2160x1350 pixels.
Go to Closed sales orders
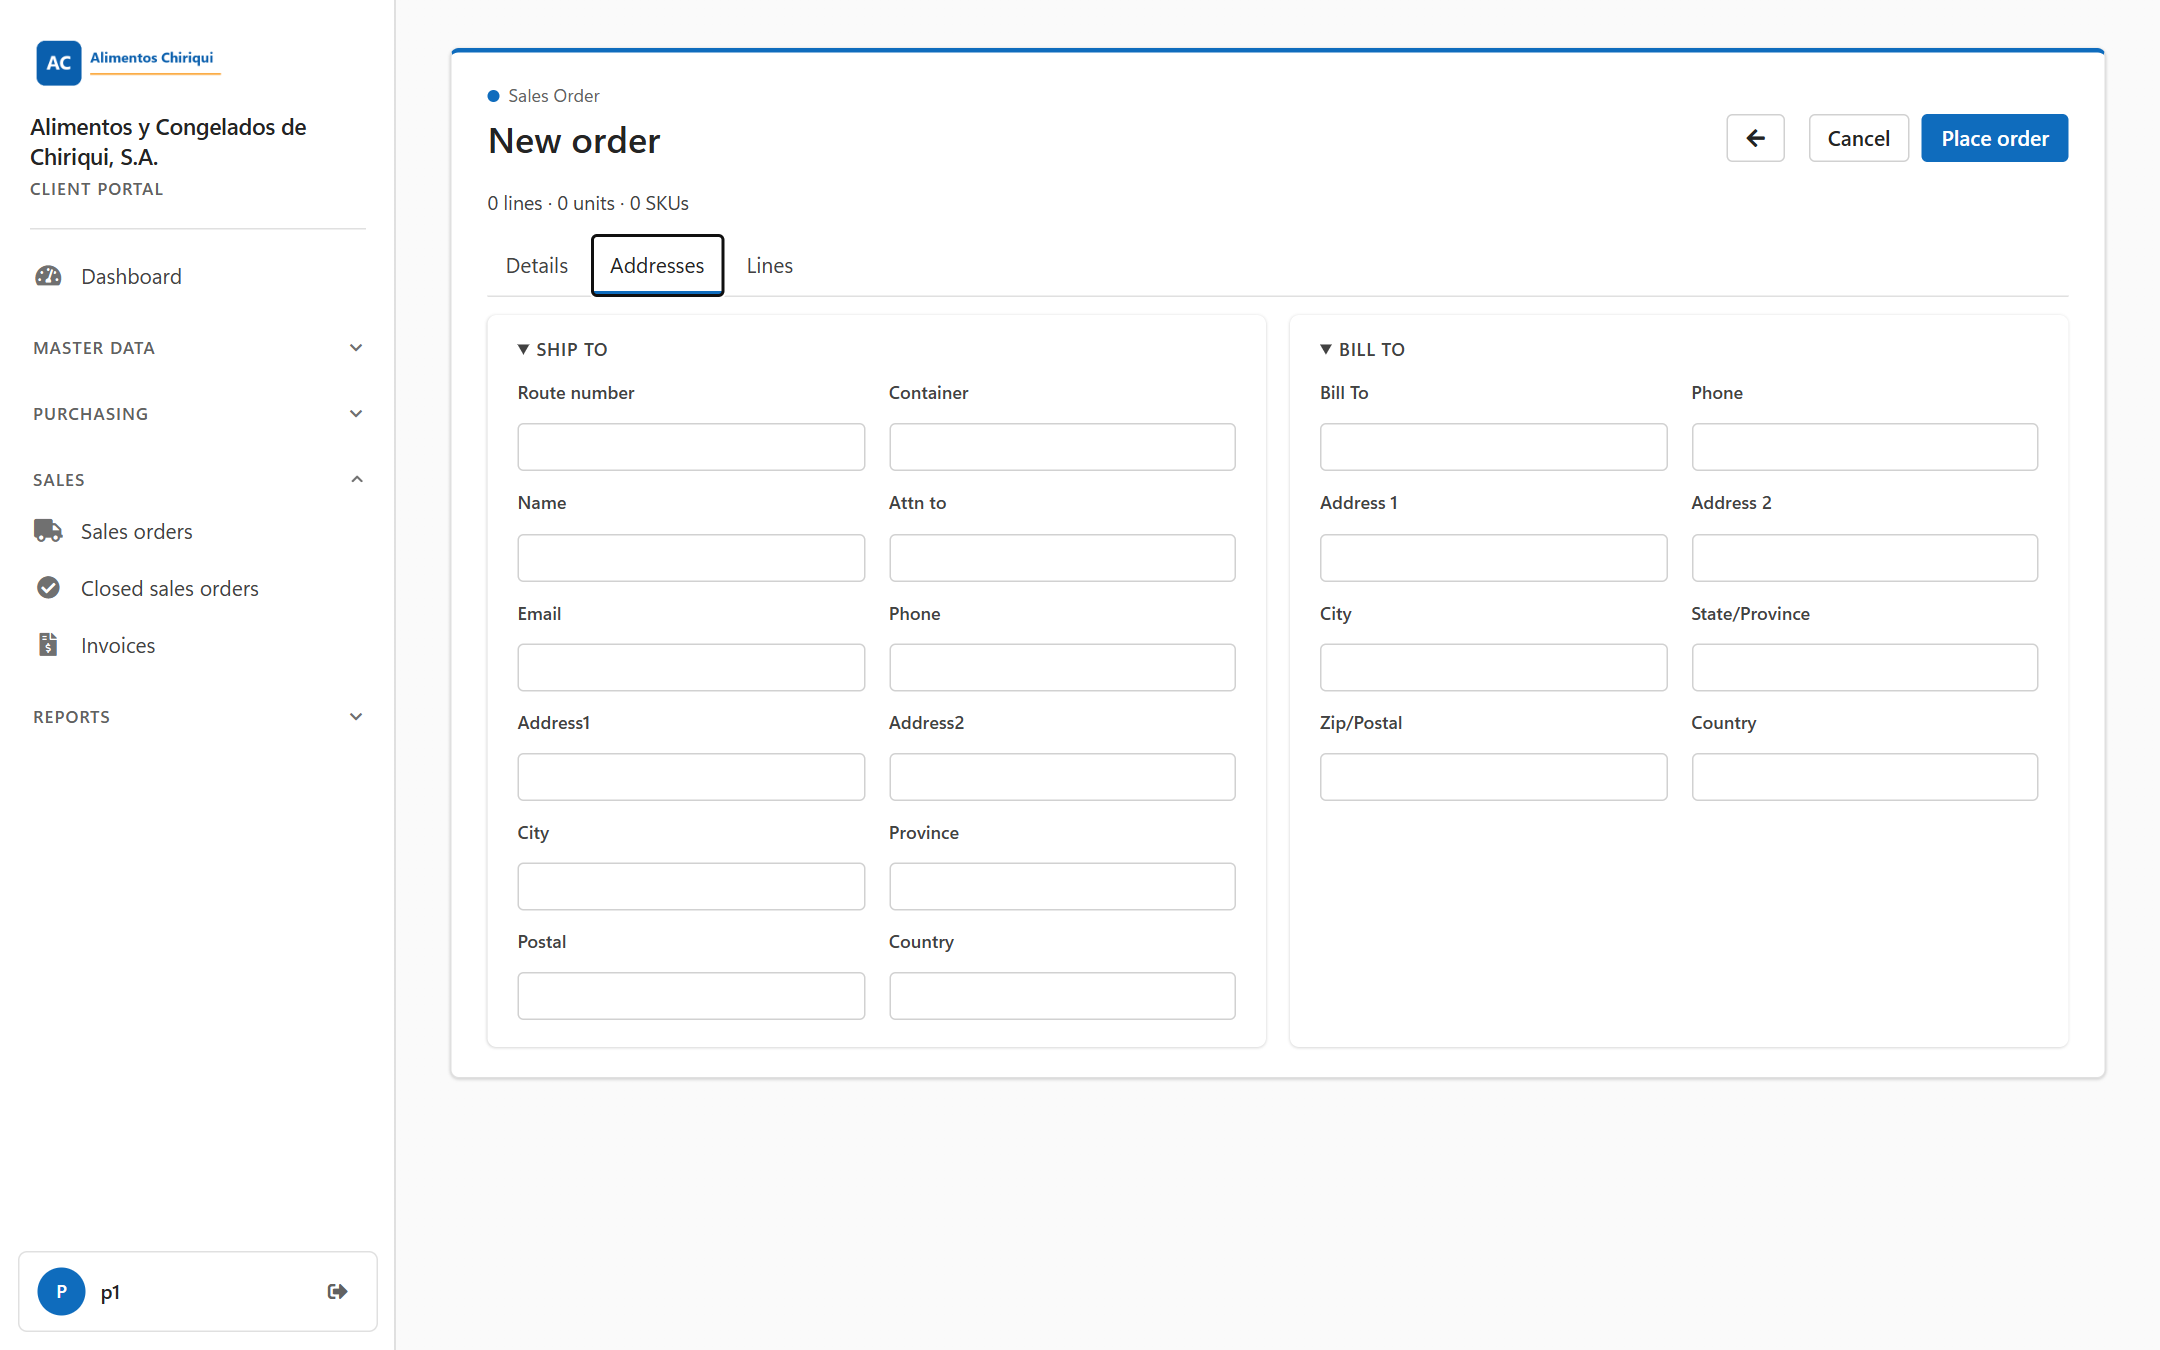170,588
